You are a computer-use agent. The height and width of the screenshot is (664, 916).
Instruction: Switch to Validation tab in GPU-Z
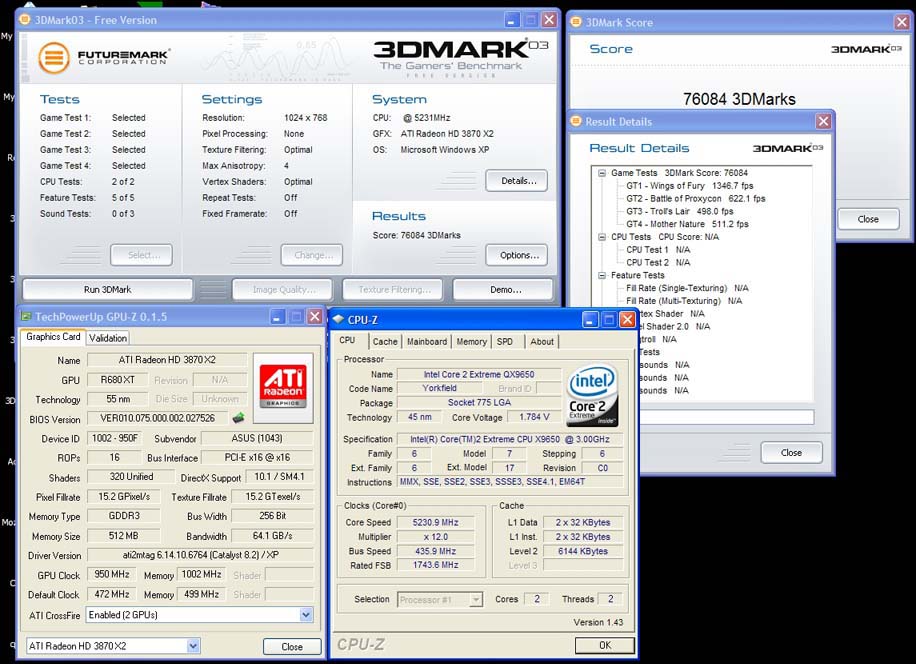[108, 338]
